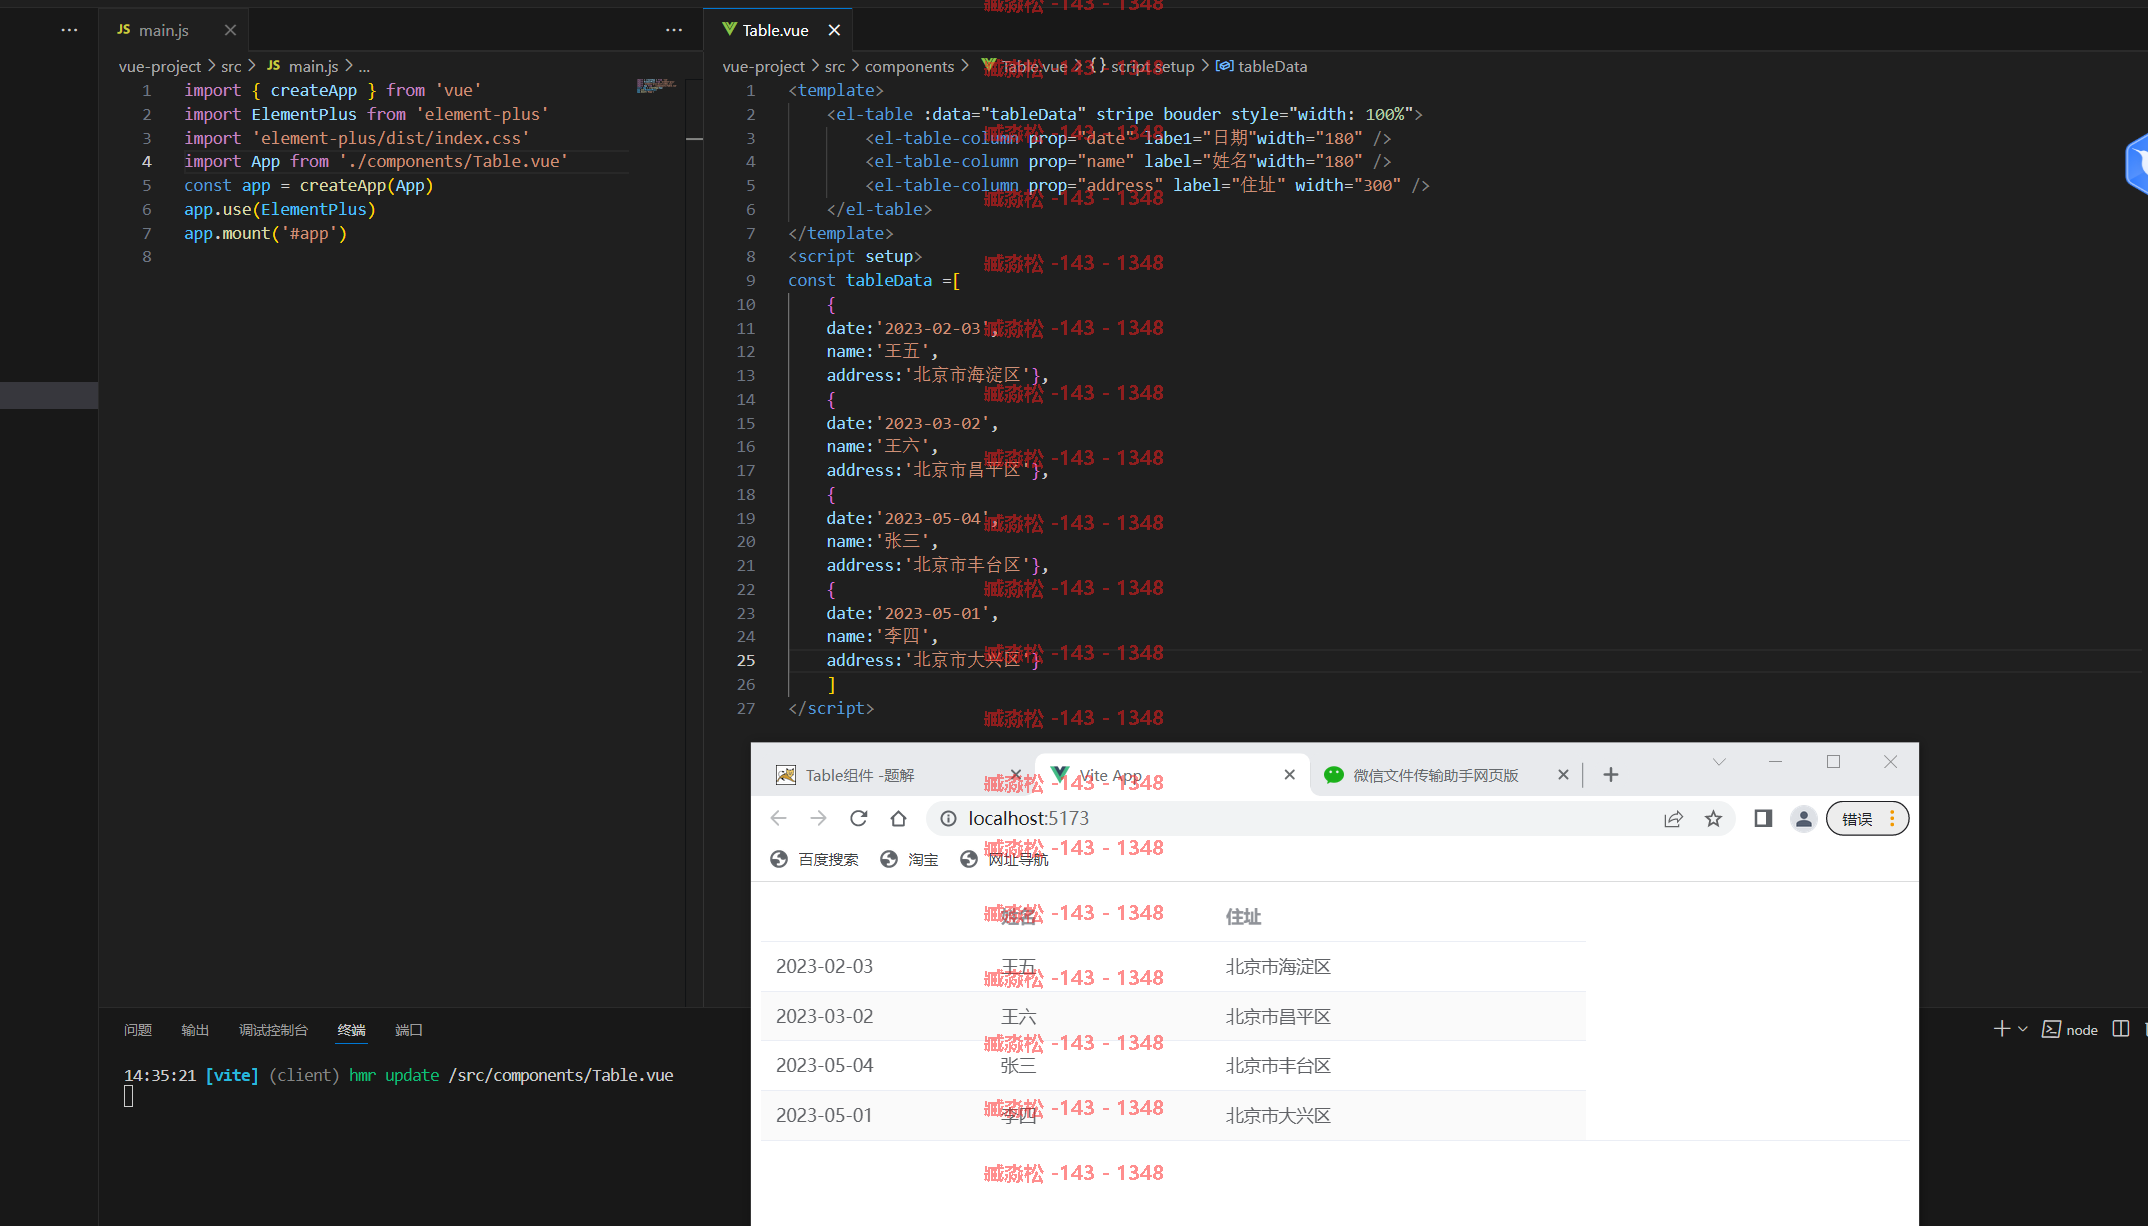The height and width of the screenshot is (1226, 2148).
Task: Switch to the Table.vue tab
Action: (775, 30)
